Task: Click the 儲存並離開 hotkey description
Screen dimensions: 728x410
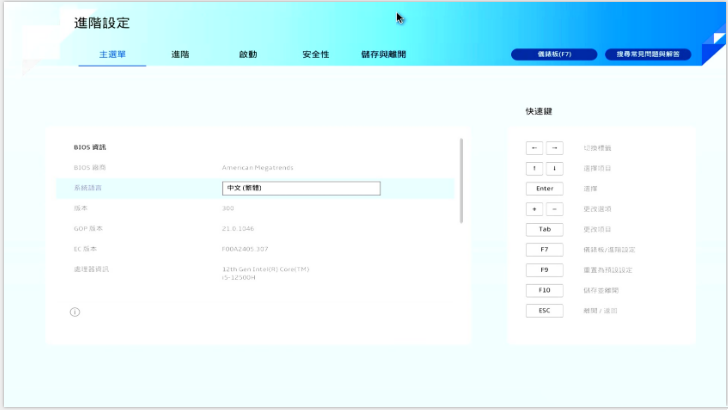Action: pos(601,291)
